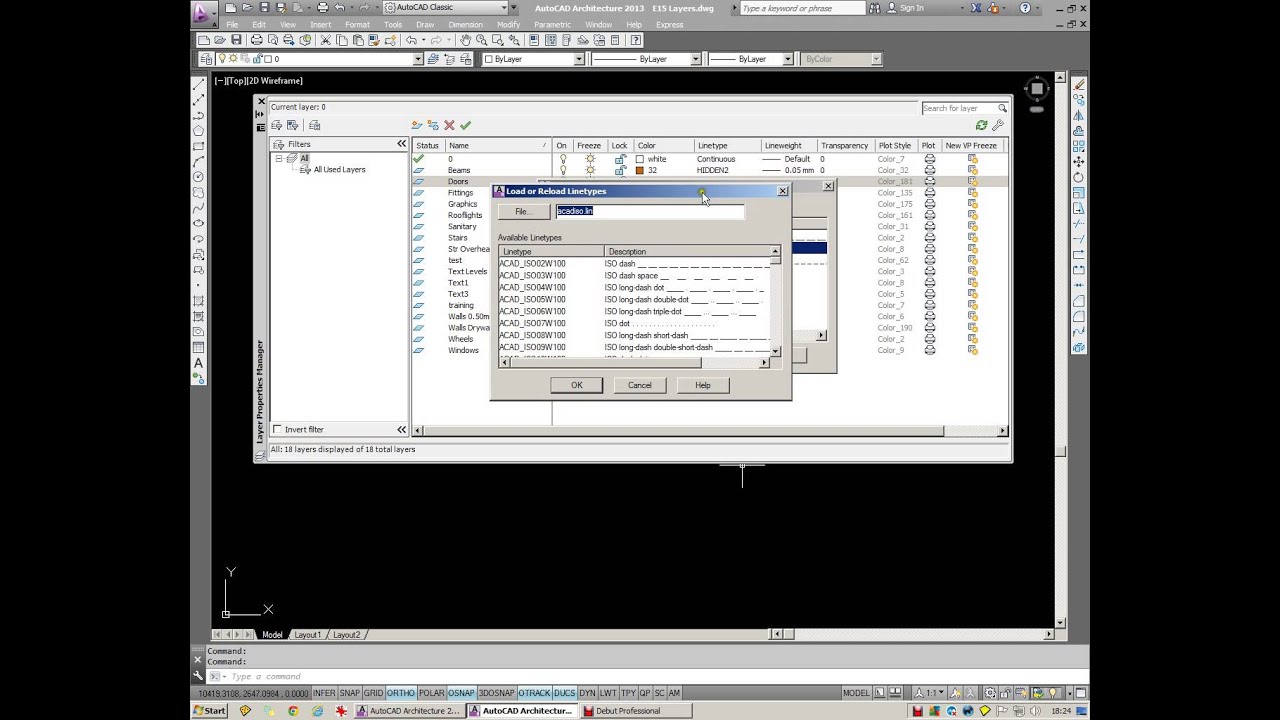Switch to the Layout2 tab
The width and height of the screenshot is (1280, 720).
[346, 635]
